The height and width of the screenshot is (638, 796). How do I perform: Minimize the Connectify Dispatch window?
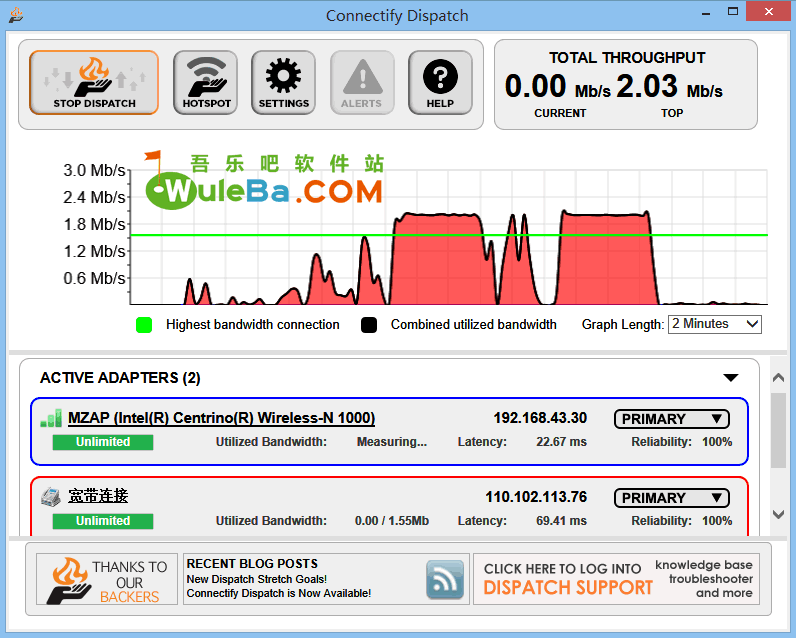pos(706,12)
